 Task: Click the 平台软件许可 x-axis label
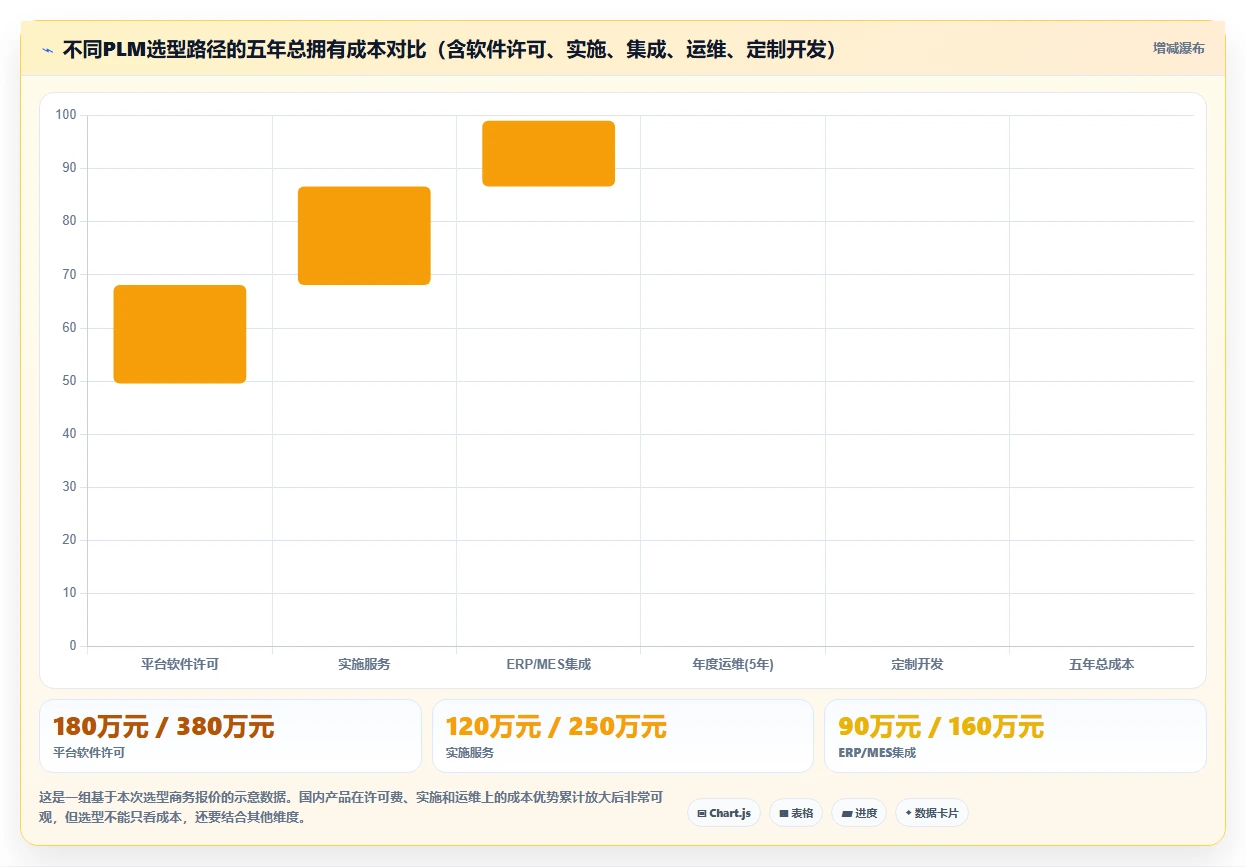click(180, 664)
